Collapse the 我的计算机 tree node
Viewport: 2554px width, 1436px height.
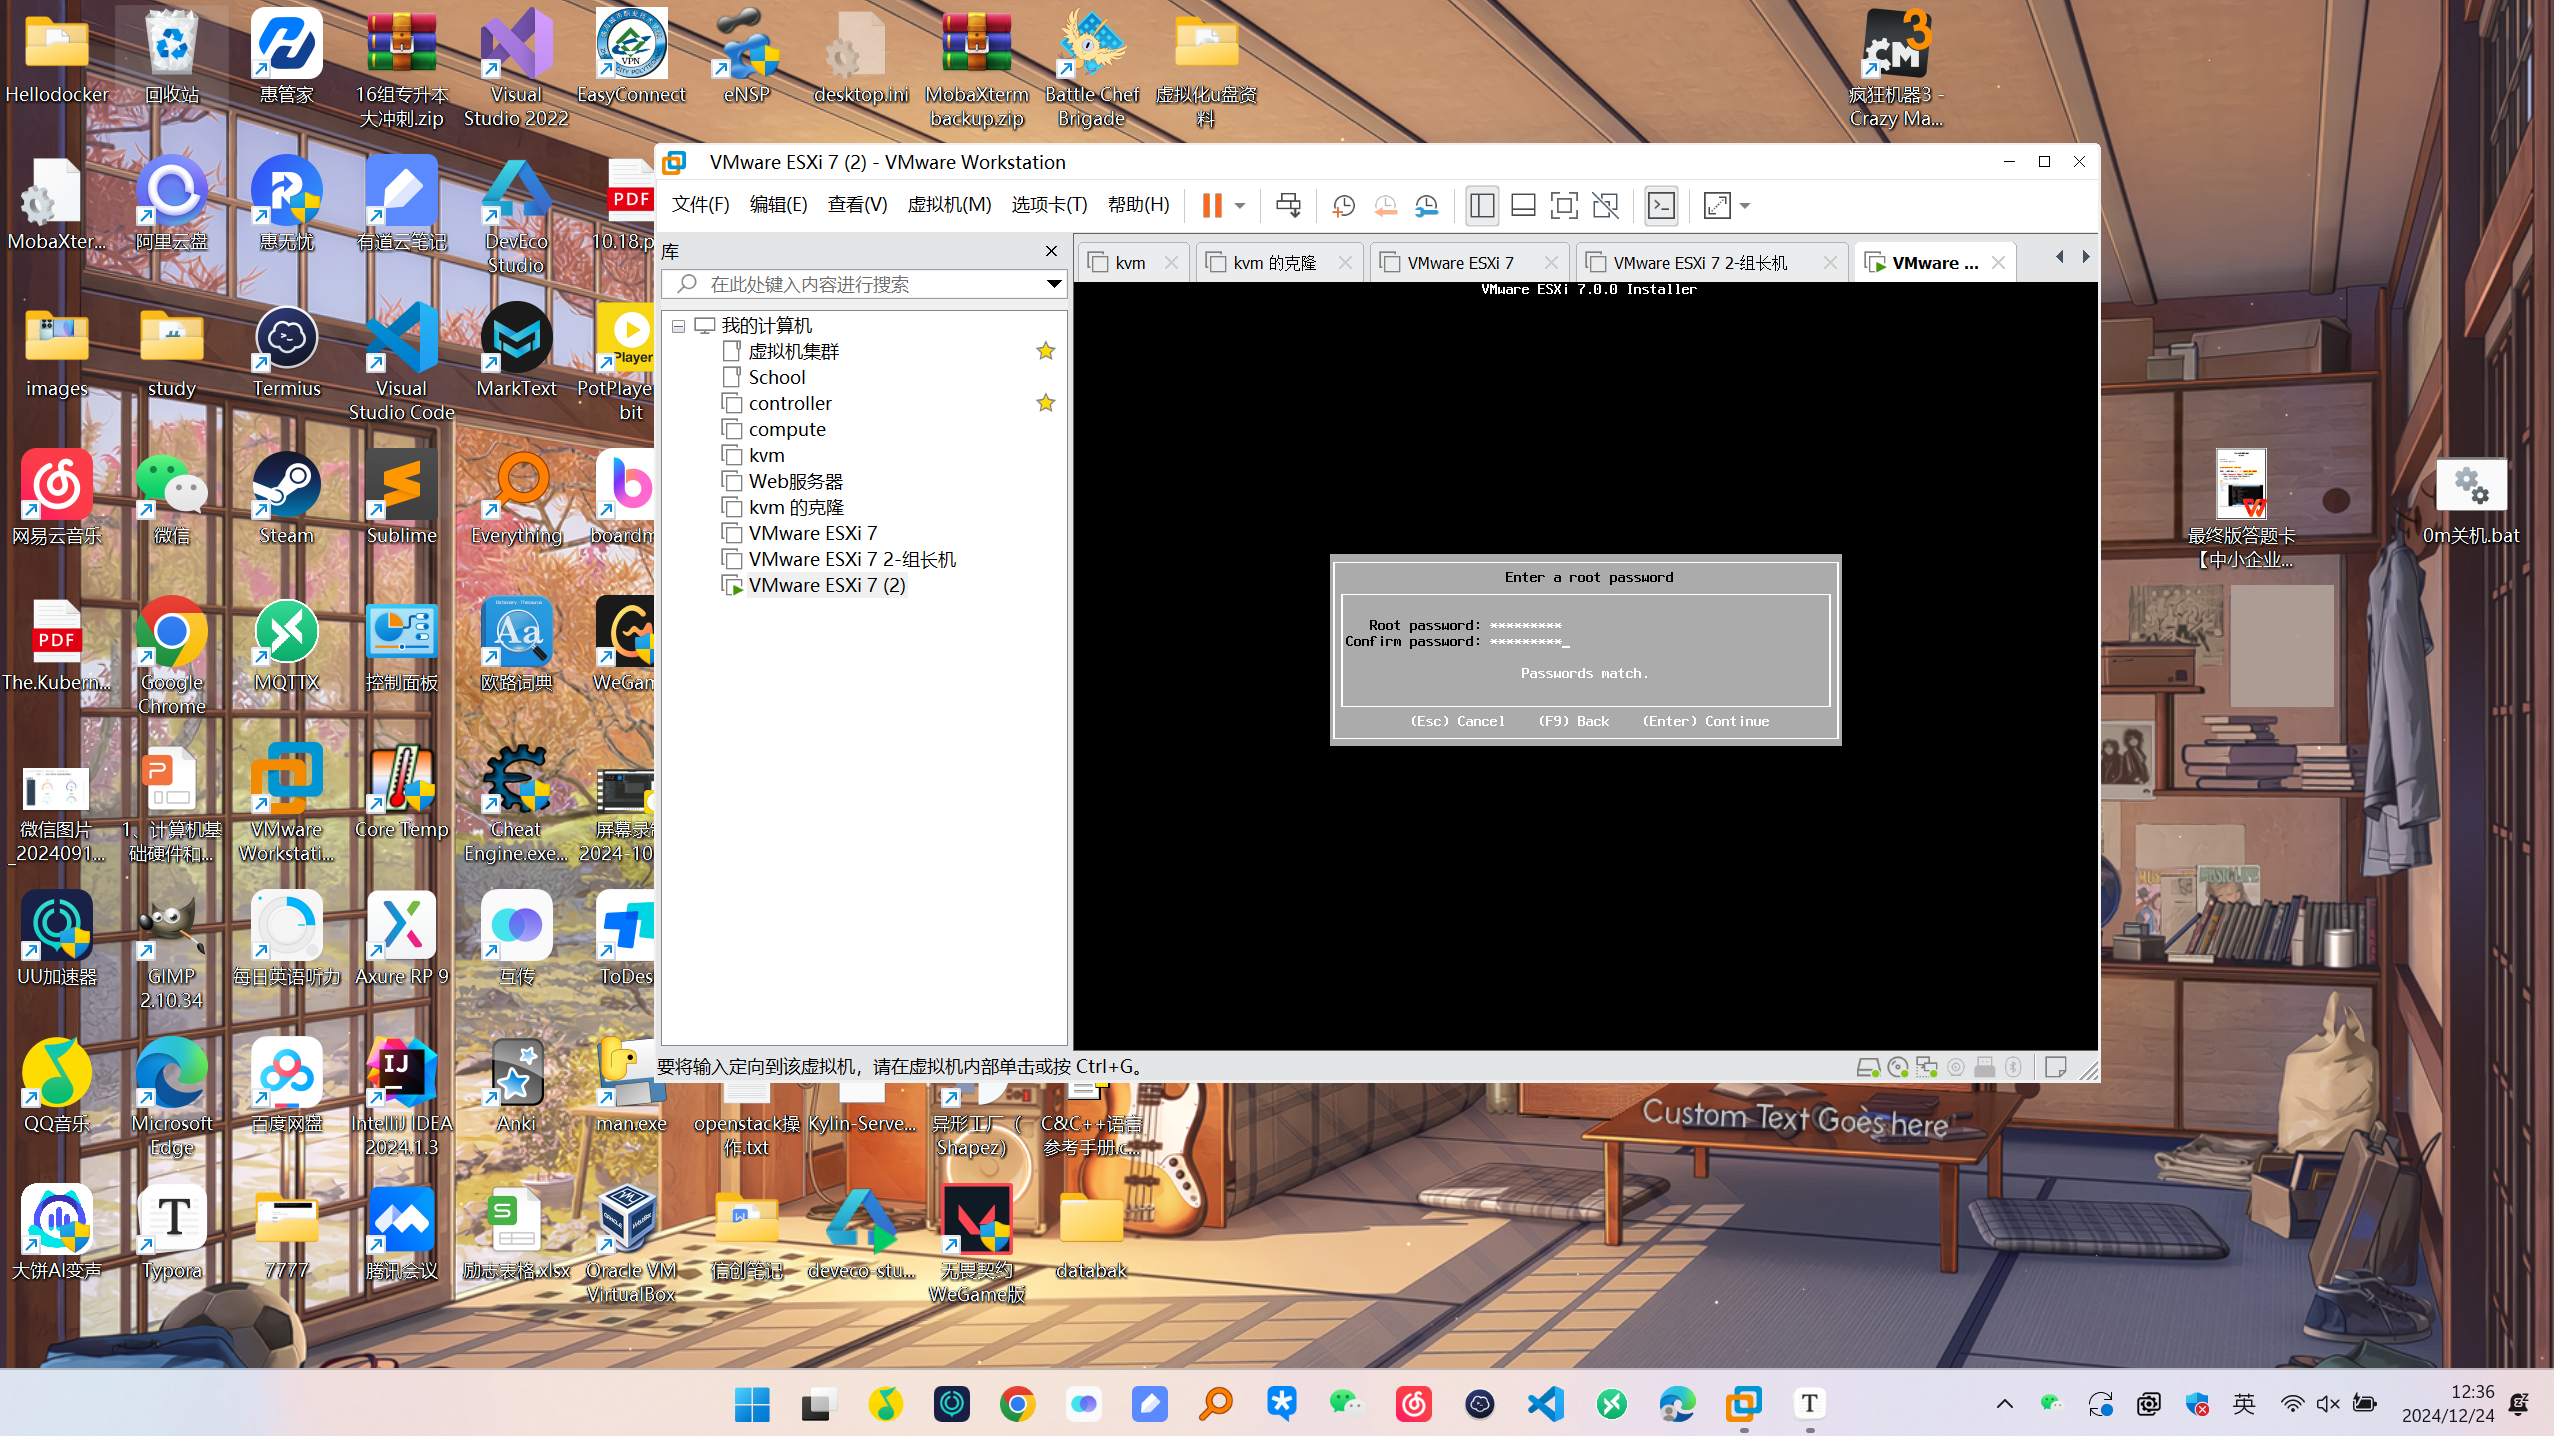(x=678, y=326)
